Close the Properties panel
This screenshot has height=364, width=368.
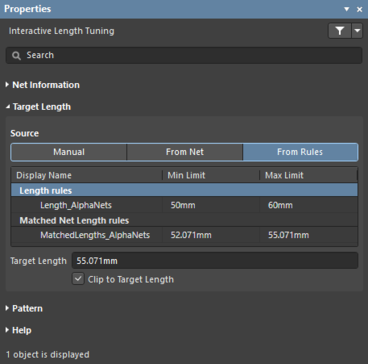[x=359, y=9]
